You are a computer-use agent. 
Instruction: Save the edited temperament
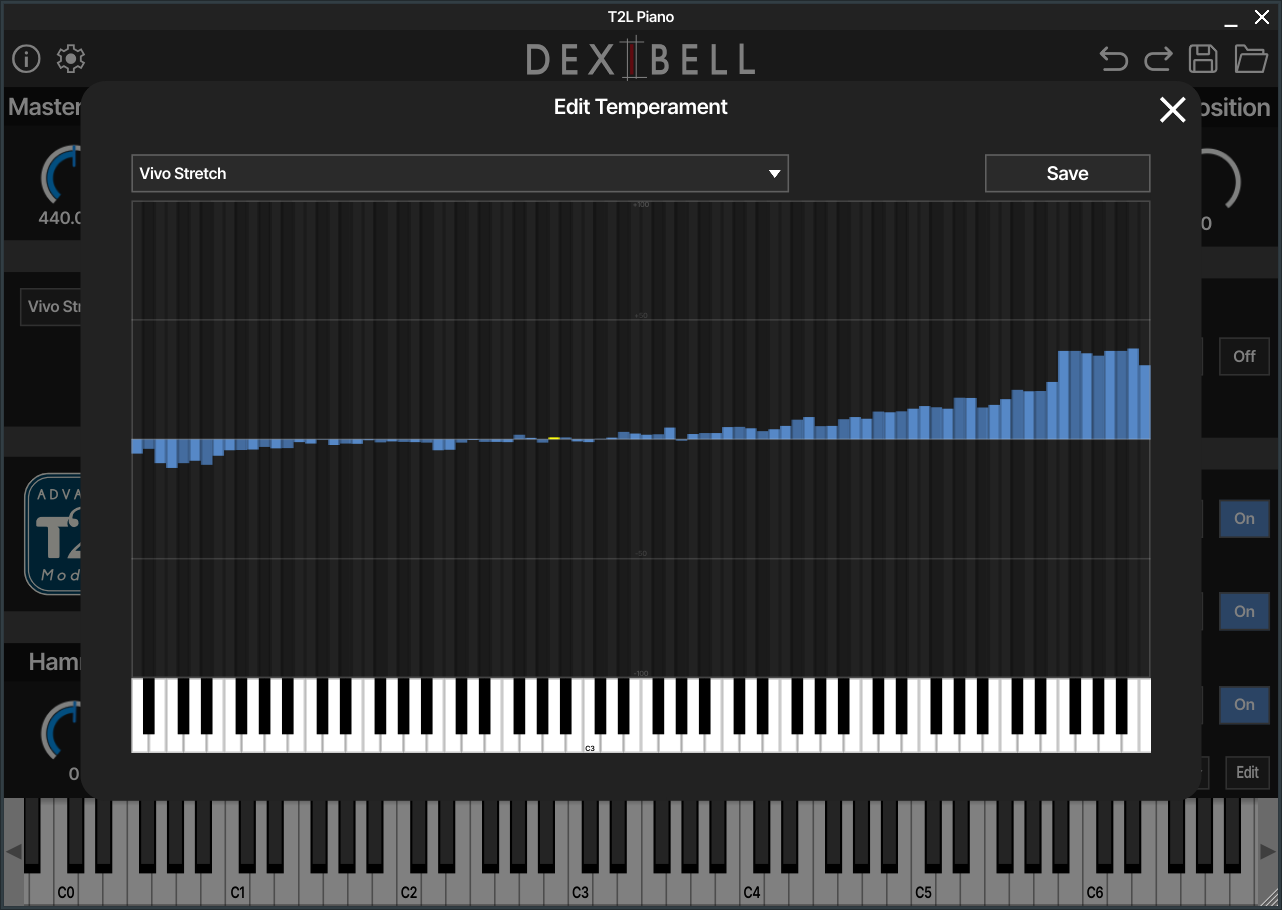1066,173
